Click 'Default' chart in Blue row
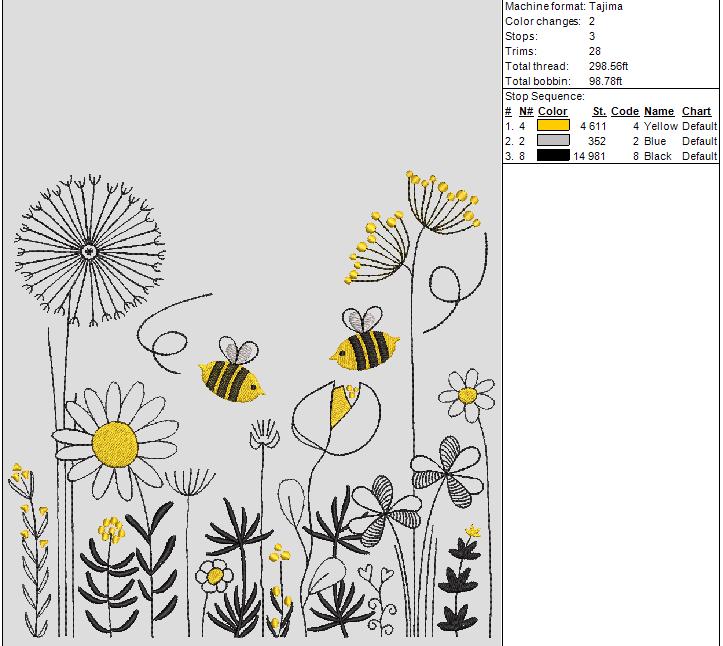 click(x=699, y=141)
